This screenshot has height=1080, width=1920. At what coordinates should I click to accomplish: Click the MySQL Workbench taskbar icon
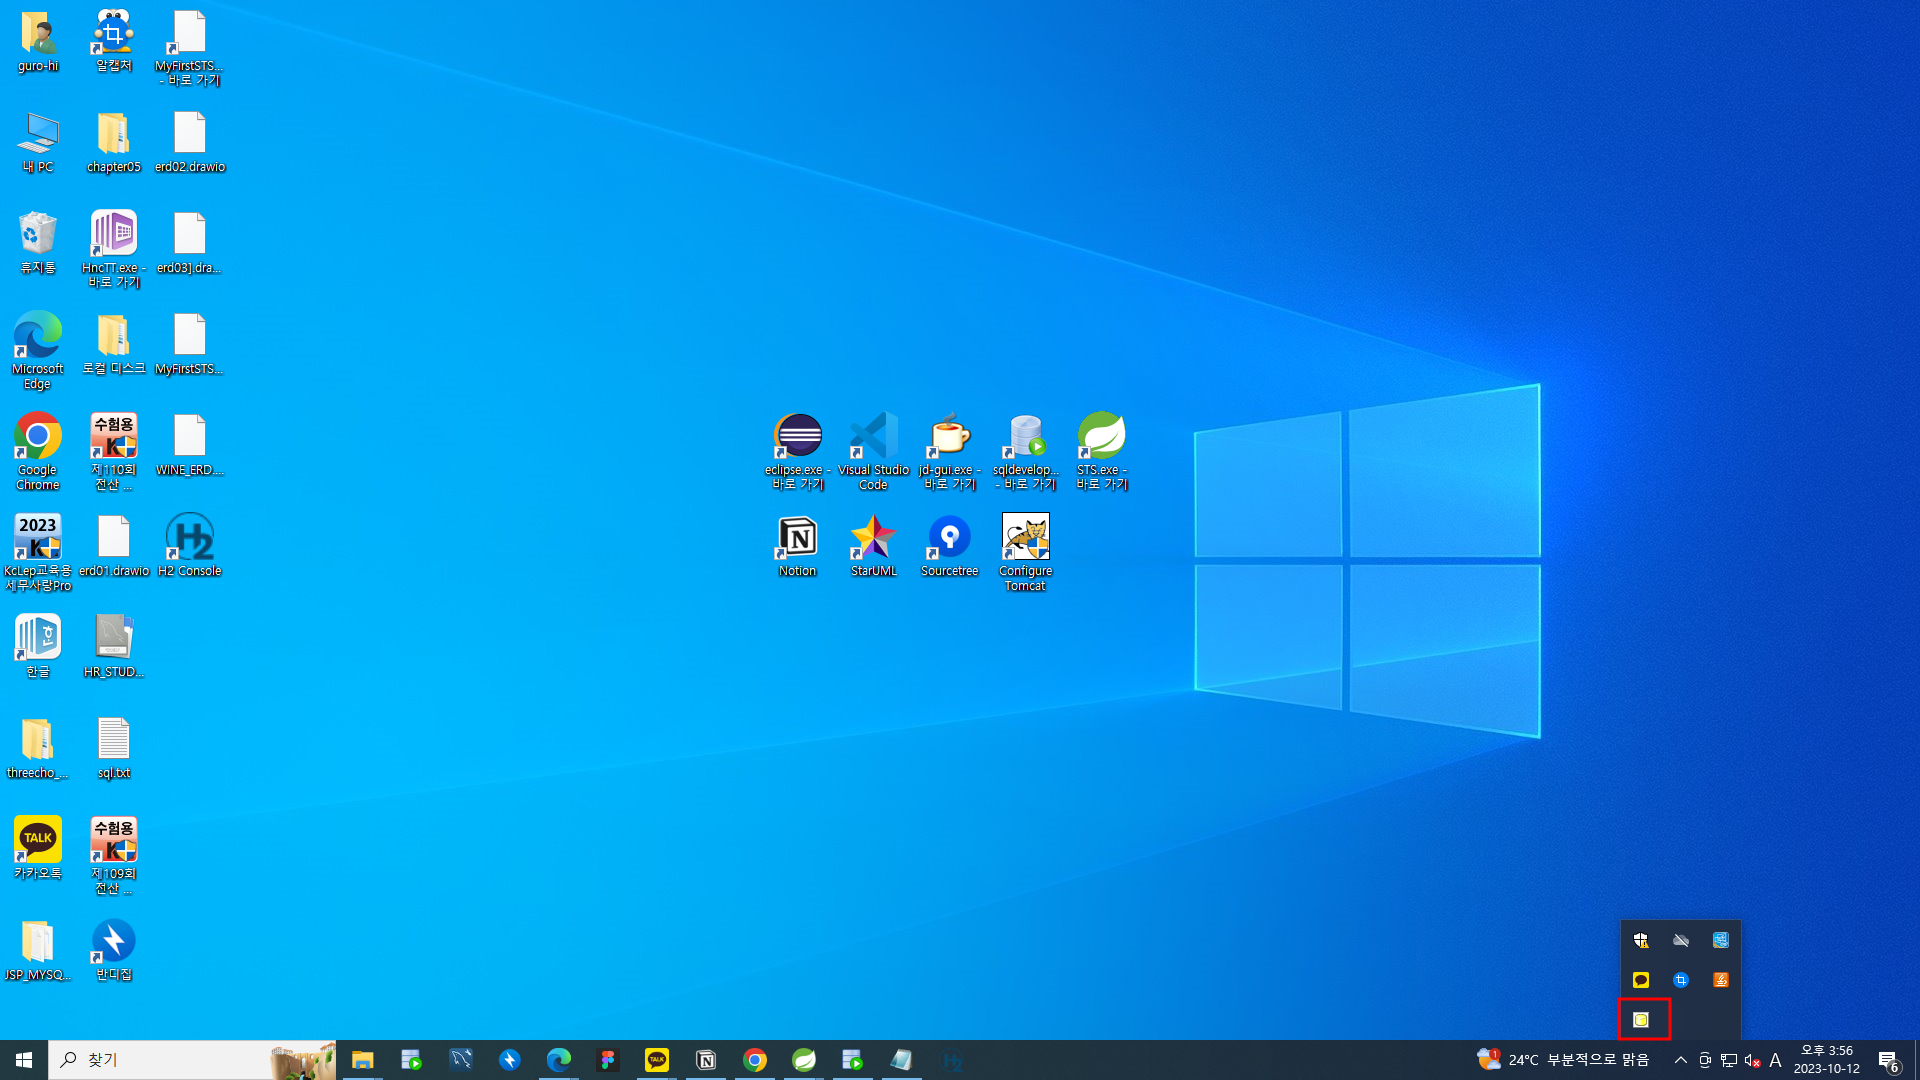coord(461,1060)
